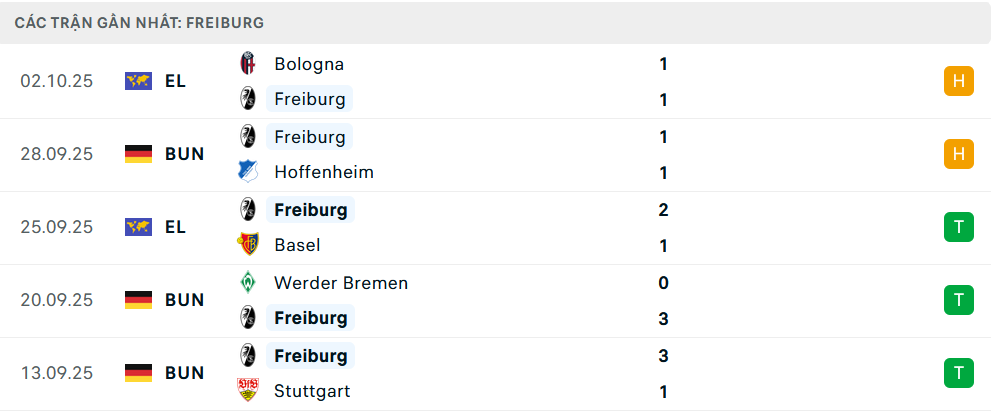Click the Stuttgart club crest icon
992x412 pixels.
[247, 391]
